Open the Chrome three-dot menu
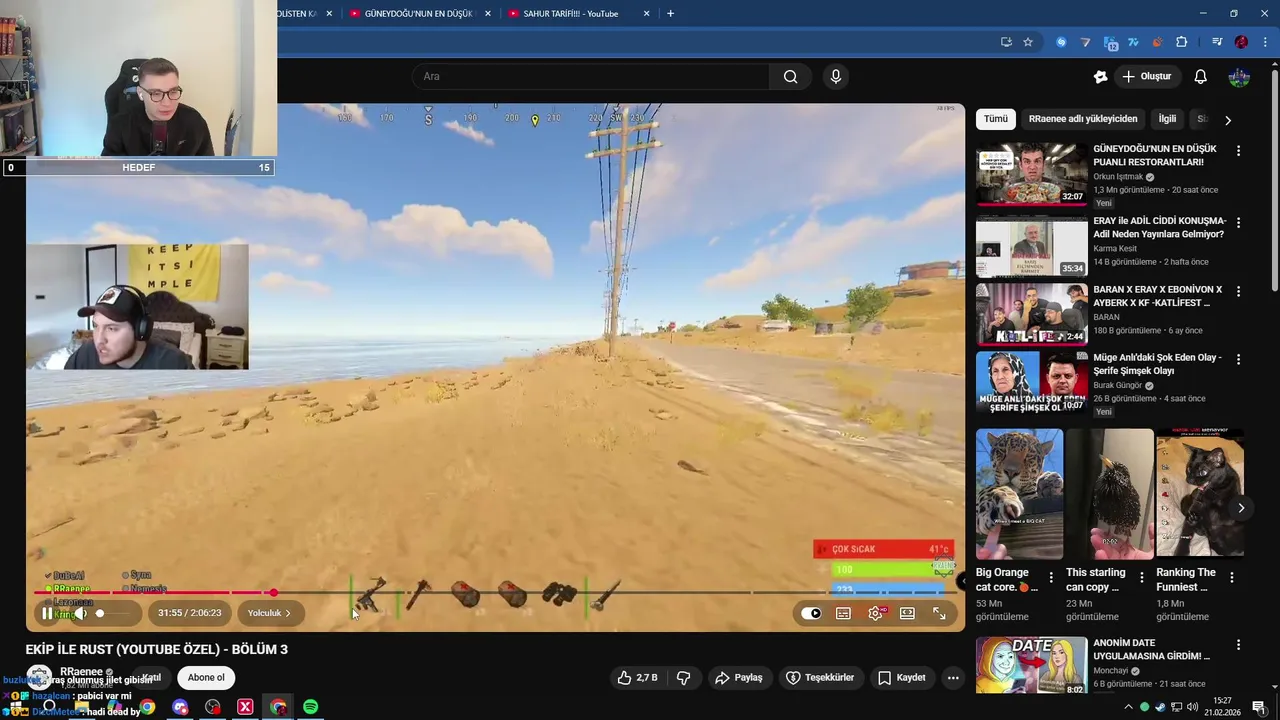 (x=1265, y=42)
